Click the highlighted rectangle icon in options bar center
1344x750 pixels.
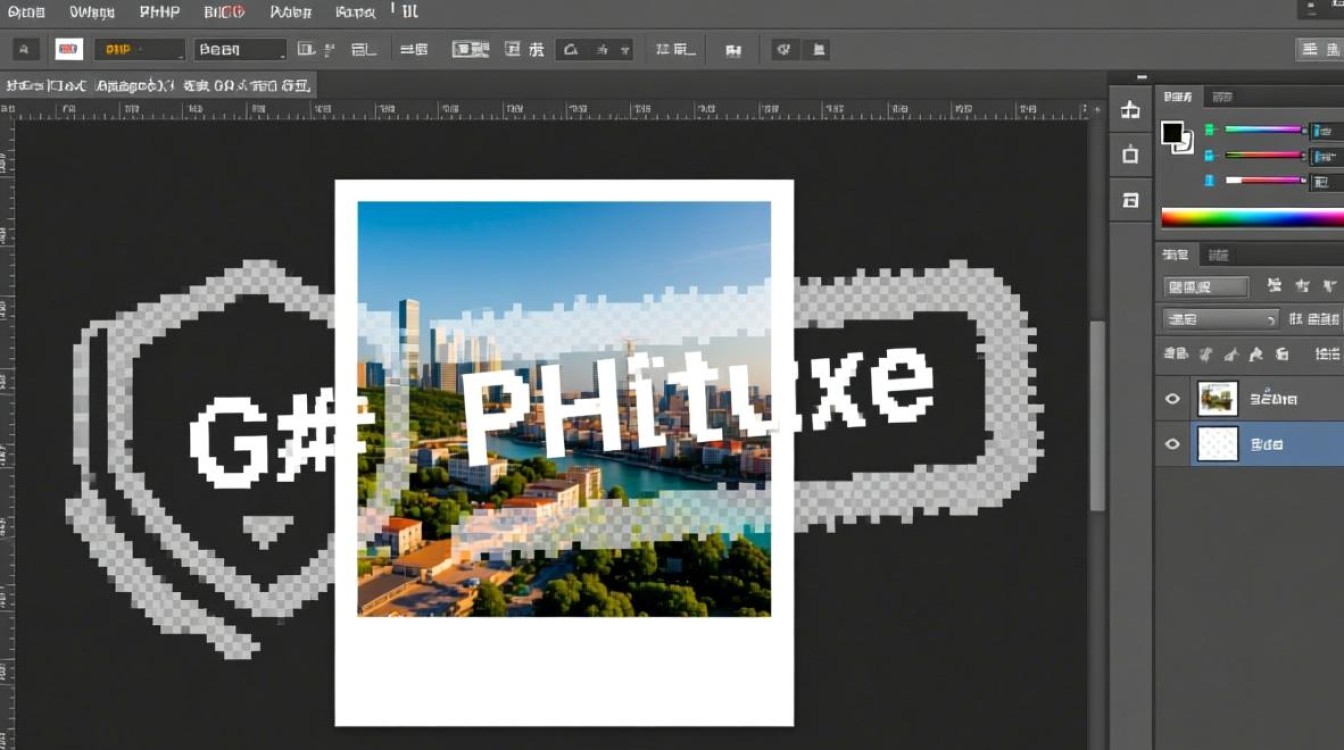(x=470, y=49)
